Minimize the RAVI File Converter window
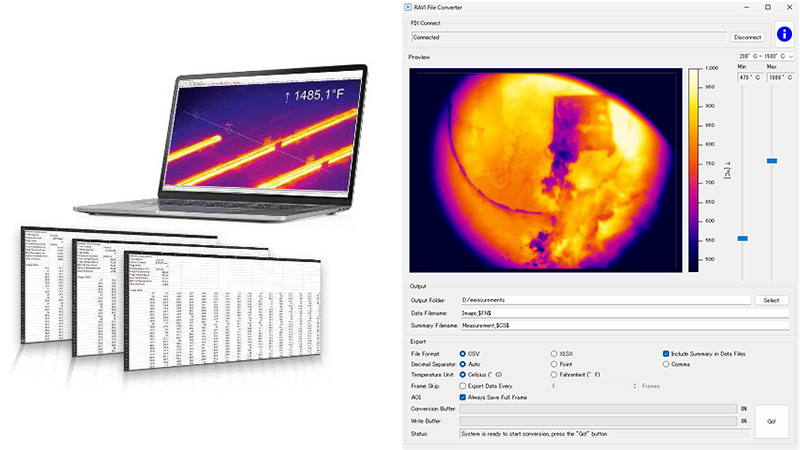 [x=746, y=6]
